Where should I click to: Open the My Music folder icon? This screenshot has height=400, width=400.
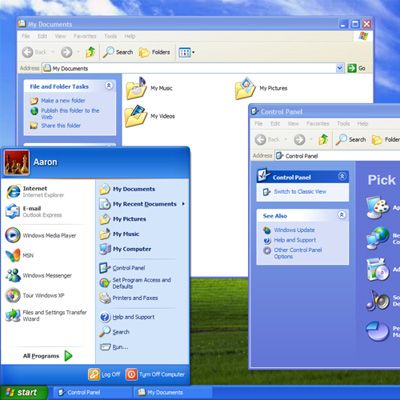tap(136, 88)
